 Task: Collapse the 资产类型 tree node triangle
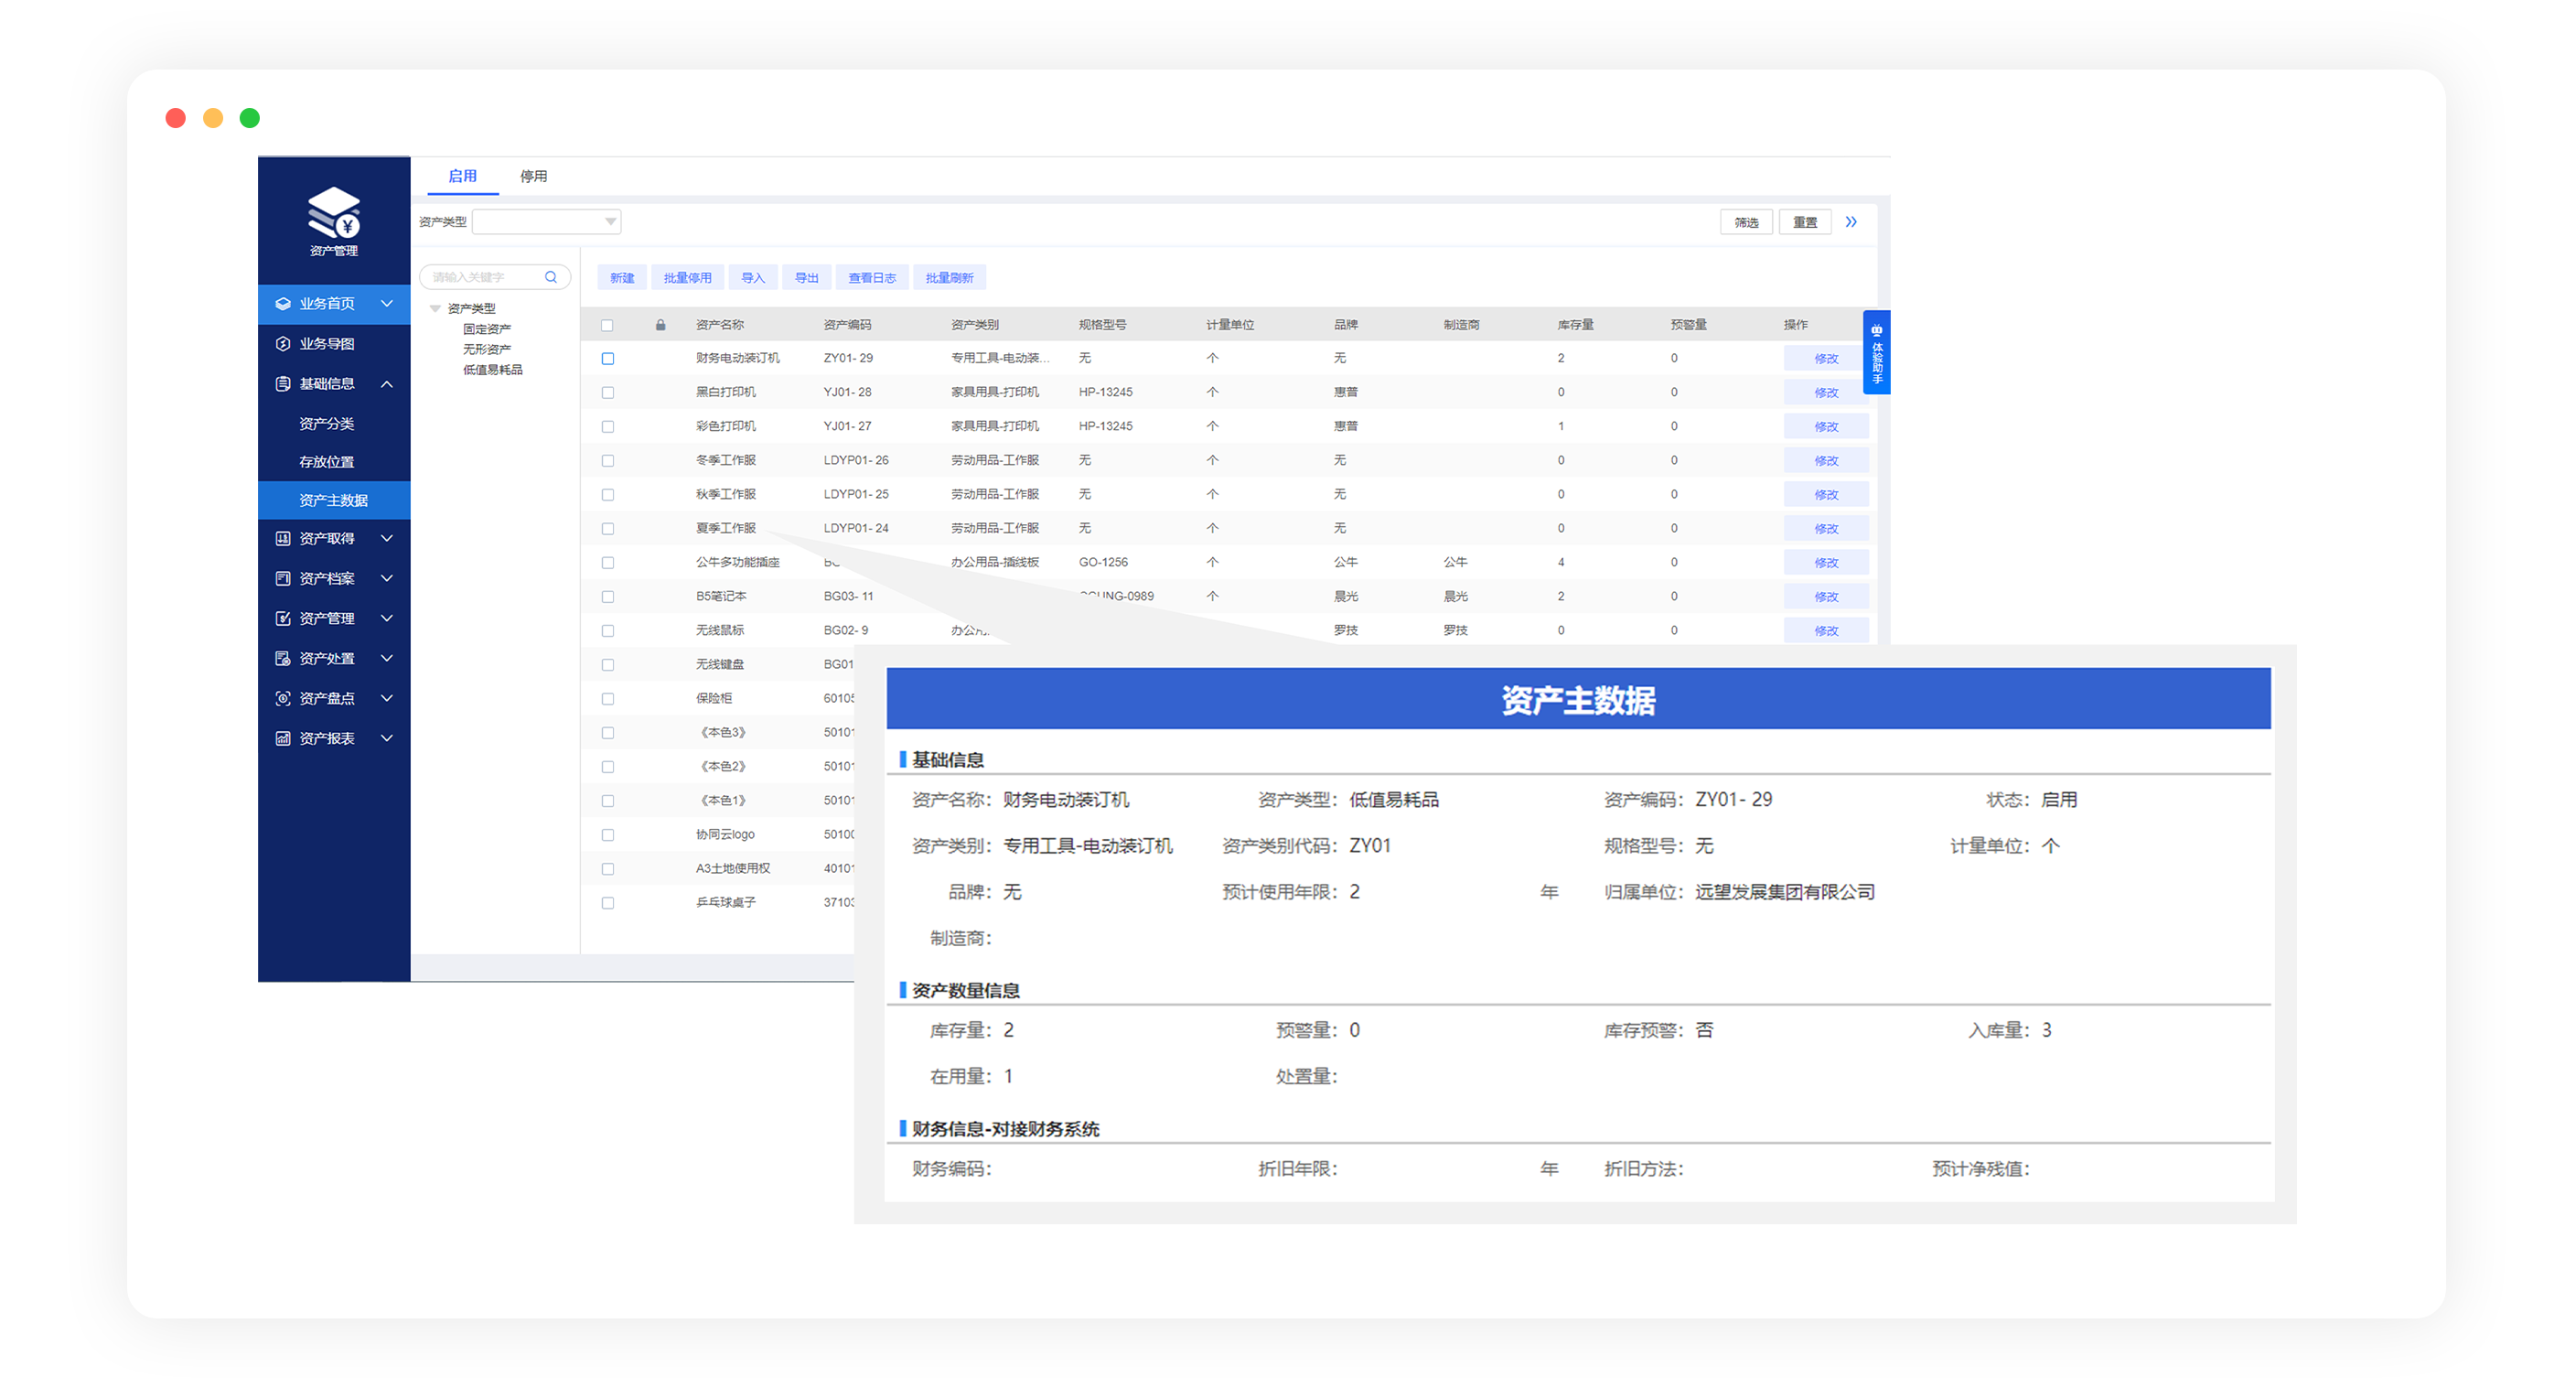(x=435, y=309)
